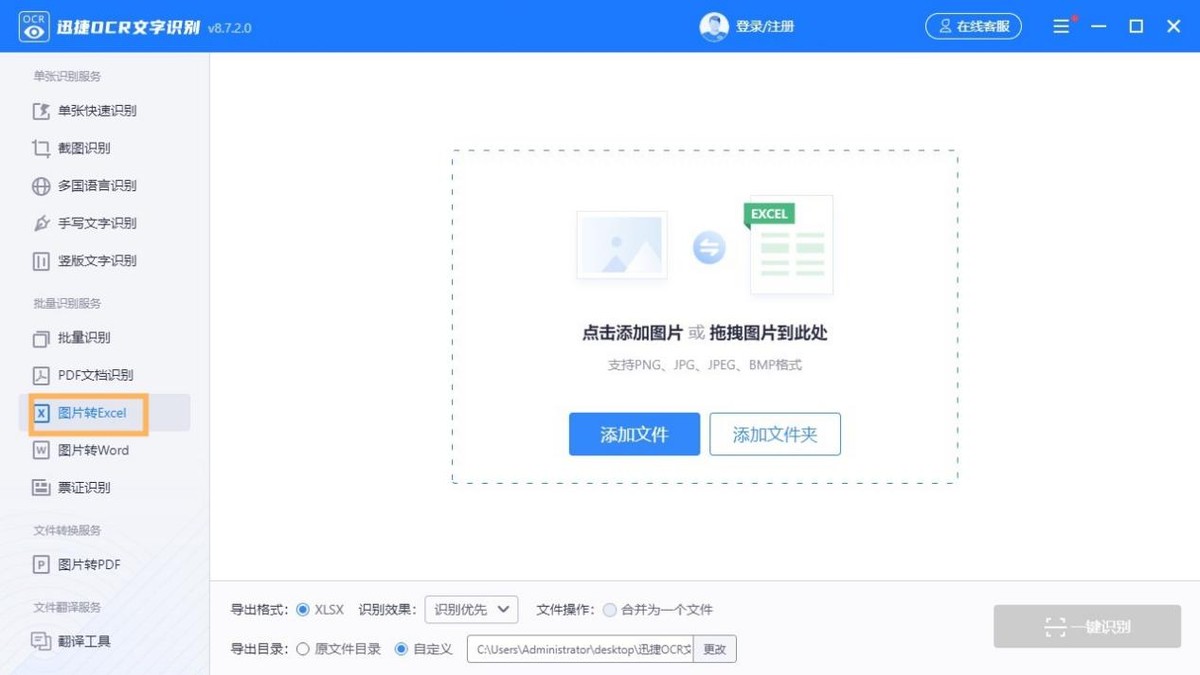The height and width of the screenshot is (675, 1200).
Task: Open 在线客服 customer service
Action: coord(973,26)
